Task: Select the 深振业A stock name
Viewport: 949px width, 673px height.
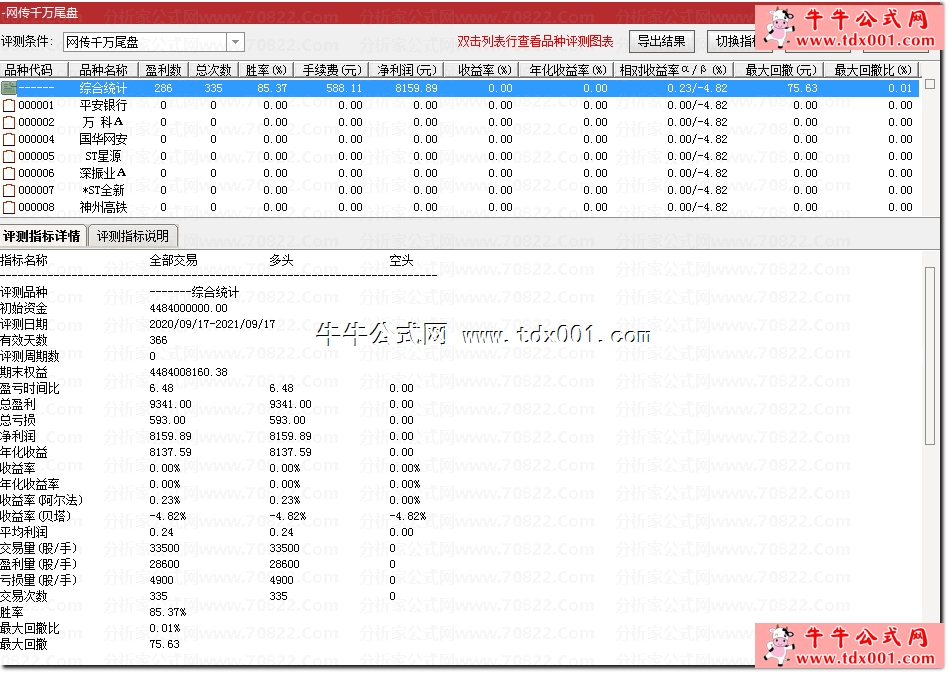Action: pyautogui.click(x=103, y=173)
